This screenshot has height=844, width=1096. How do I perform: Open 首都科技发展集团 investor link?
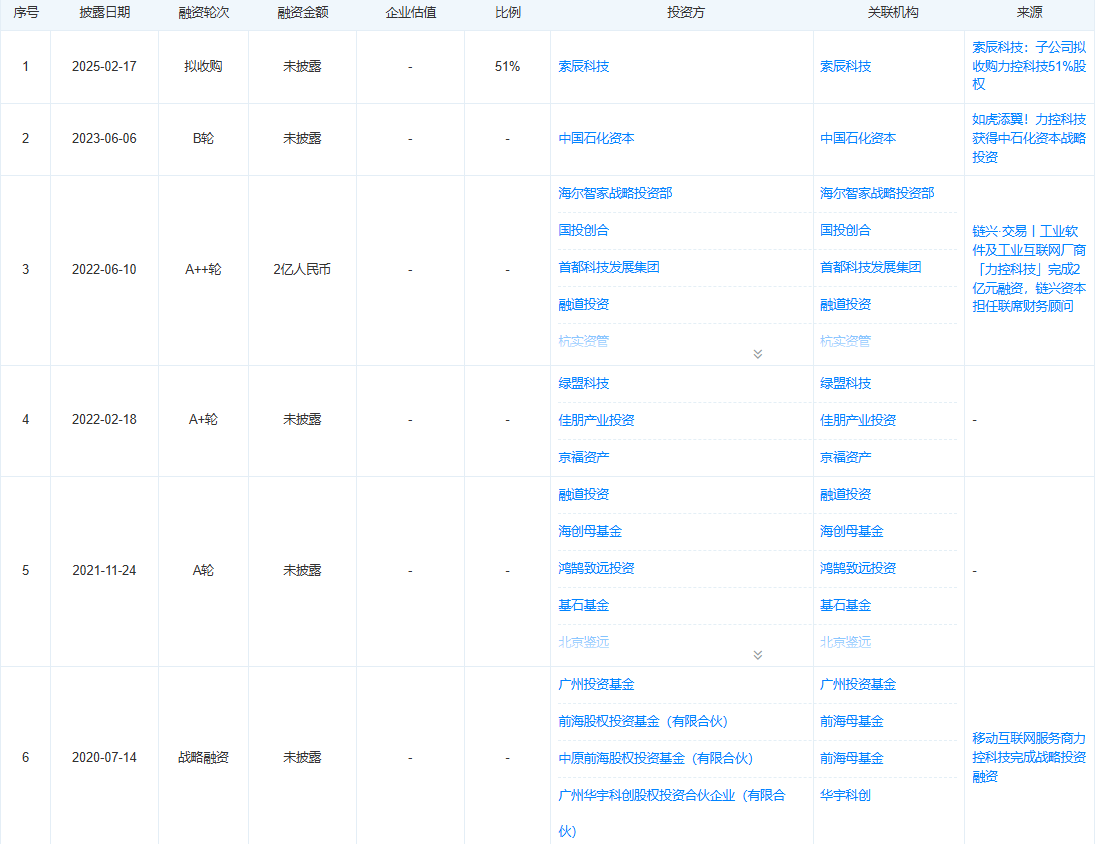point(610,268)
